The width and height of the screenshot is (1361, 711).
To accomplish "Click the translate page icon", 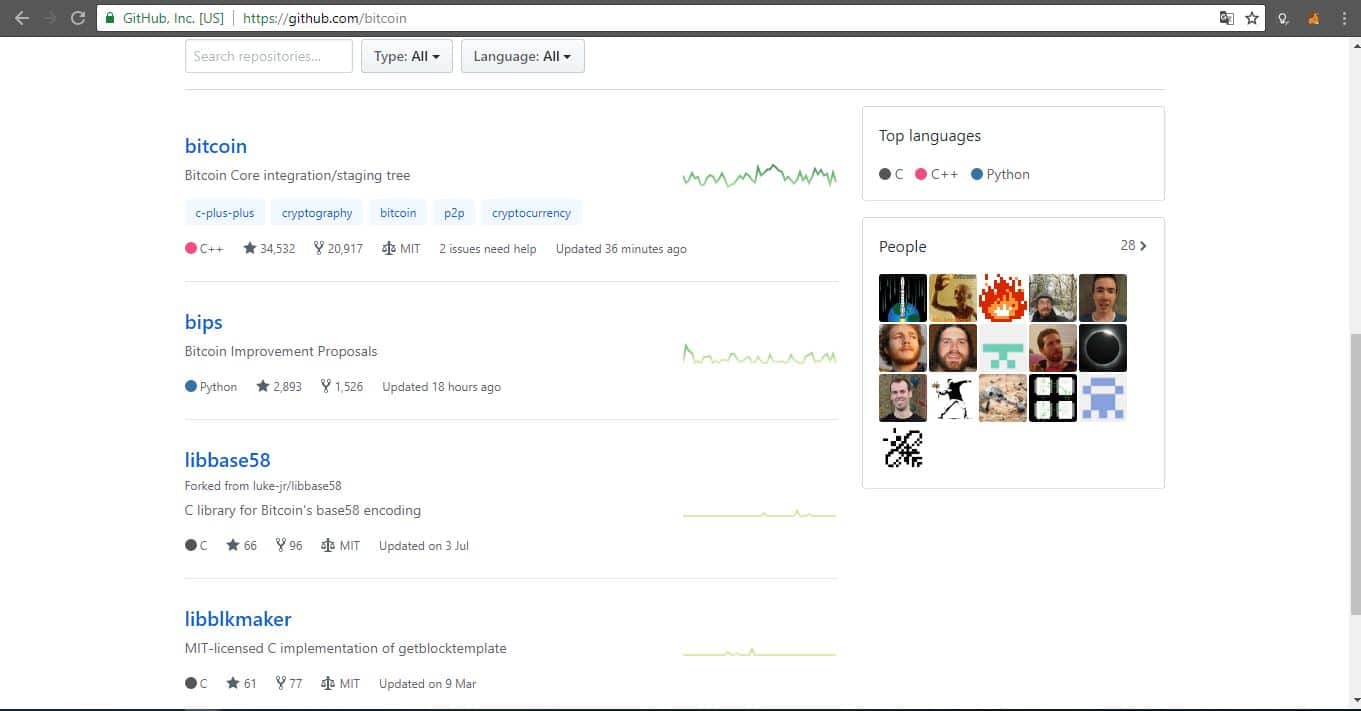I will 1226,18.
